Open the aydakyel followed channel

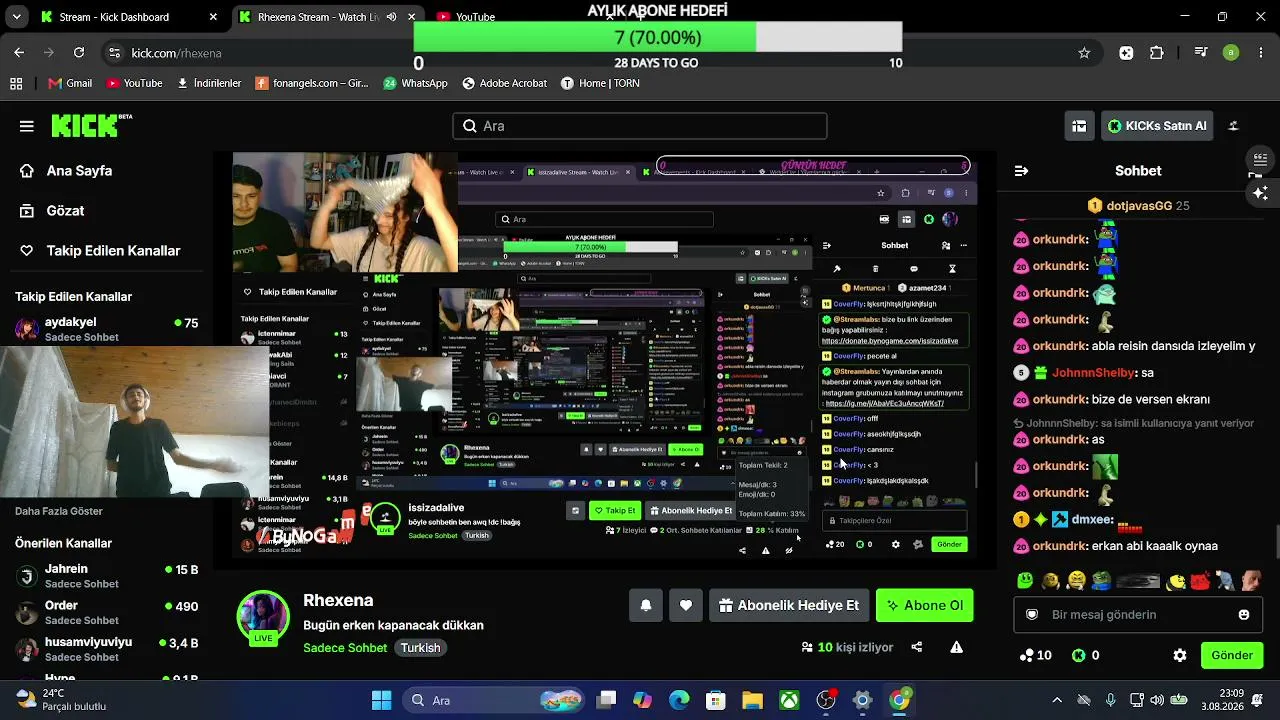click(107, 329)
